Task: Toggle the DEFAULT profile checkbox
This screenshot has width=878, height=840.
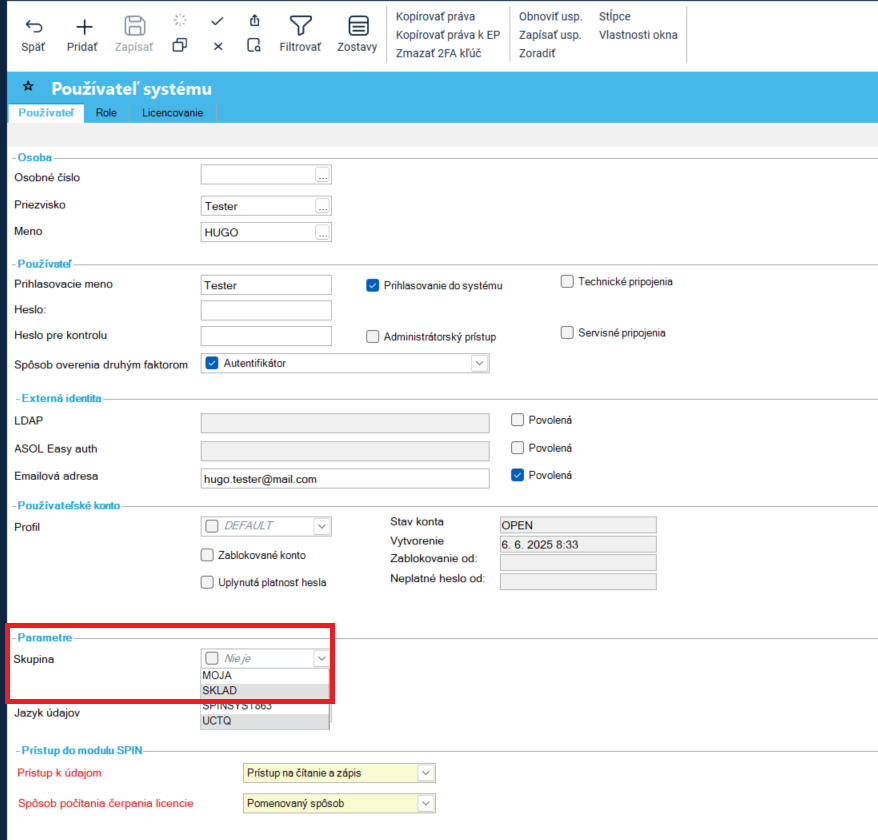Action: click(212, 526)
